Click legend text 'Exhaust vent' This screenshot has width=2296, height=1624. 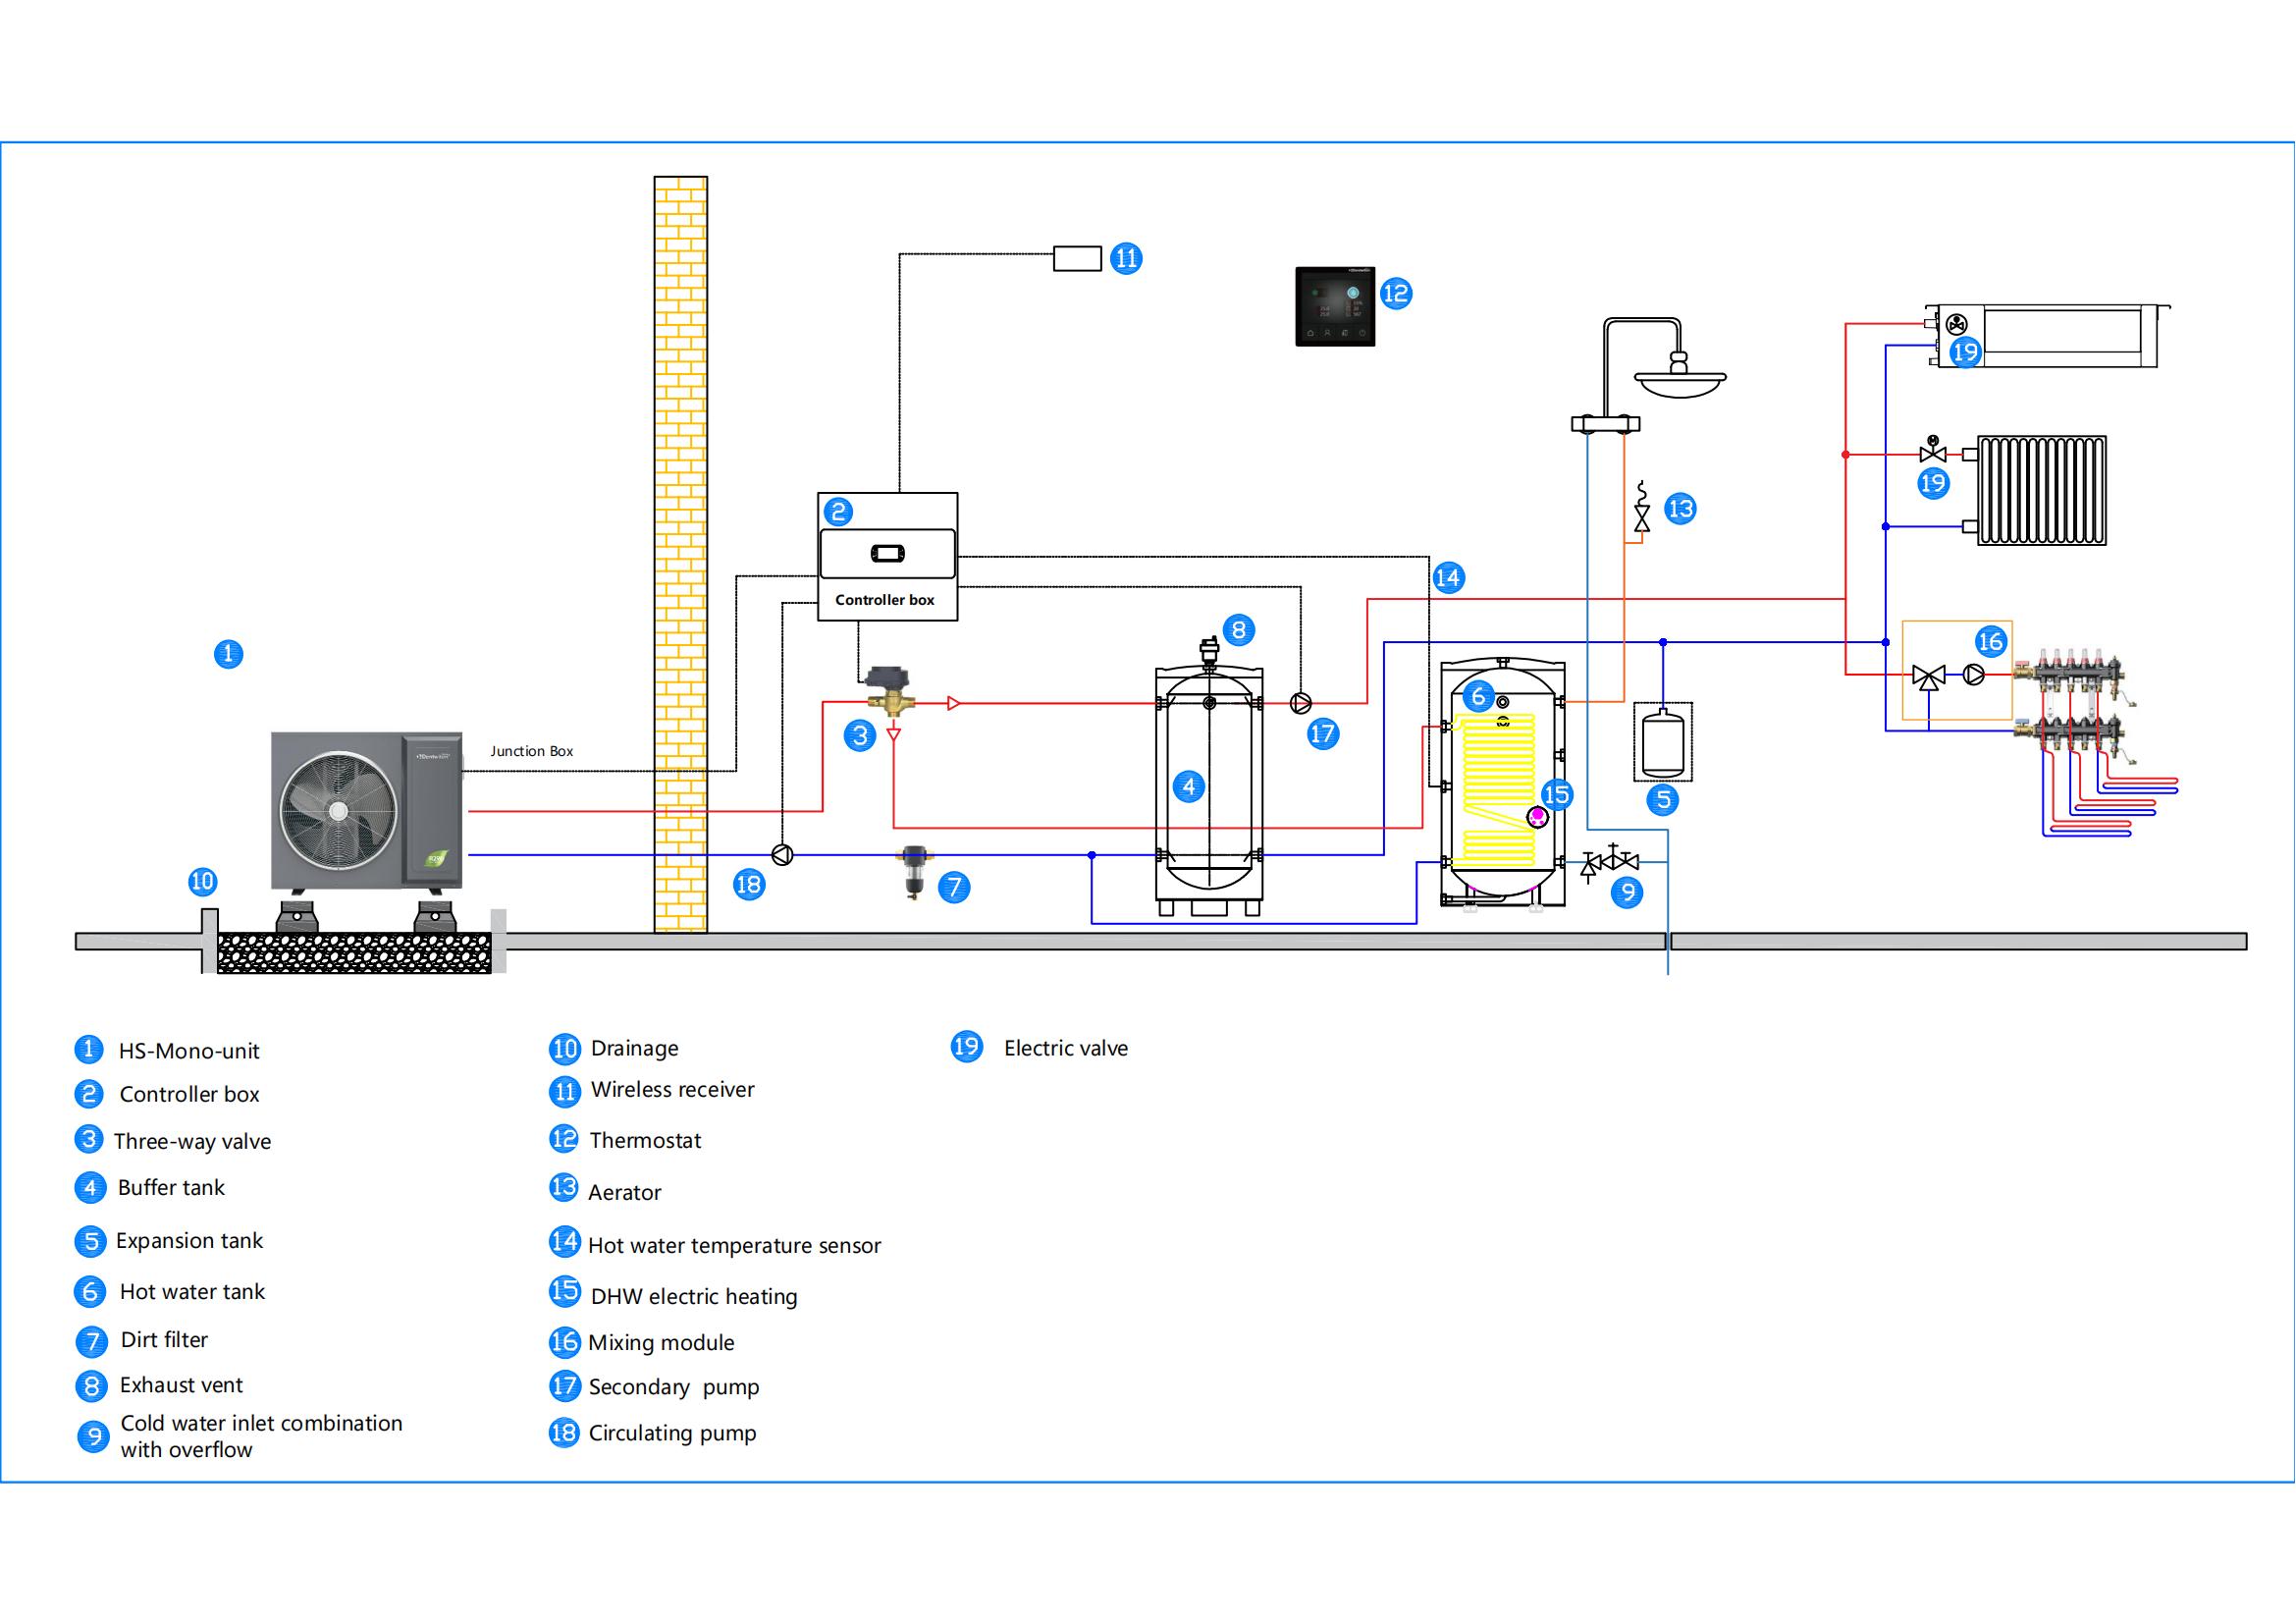tap(181, 1386)
